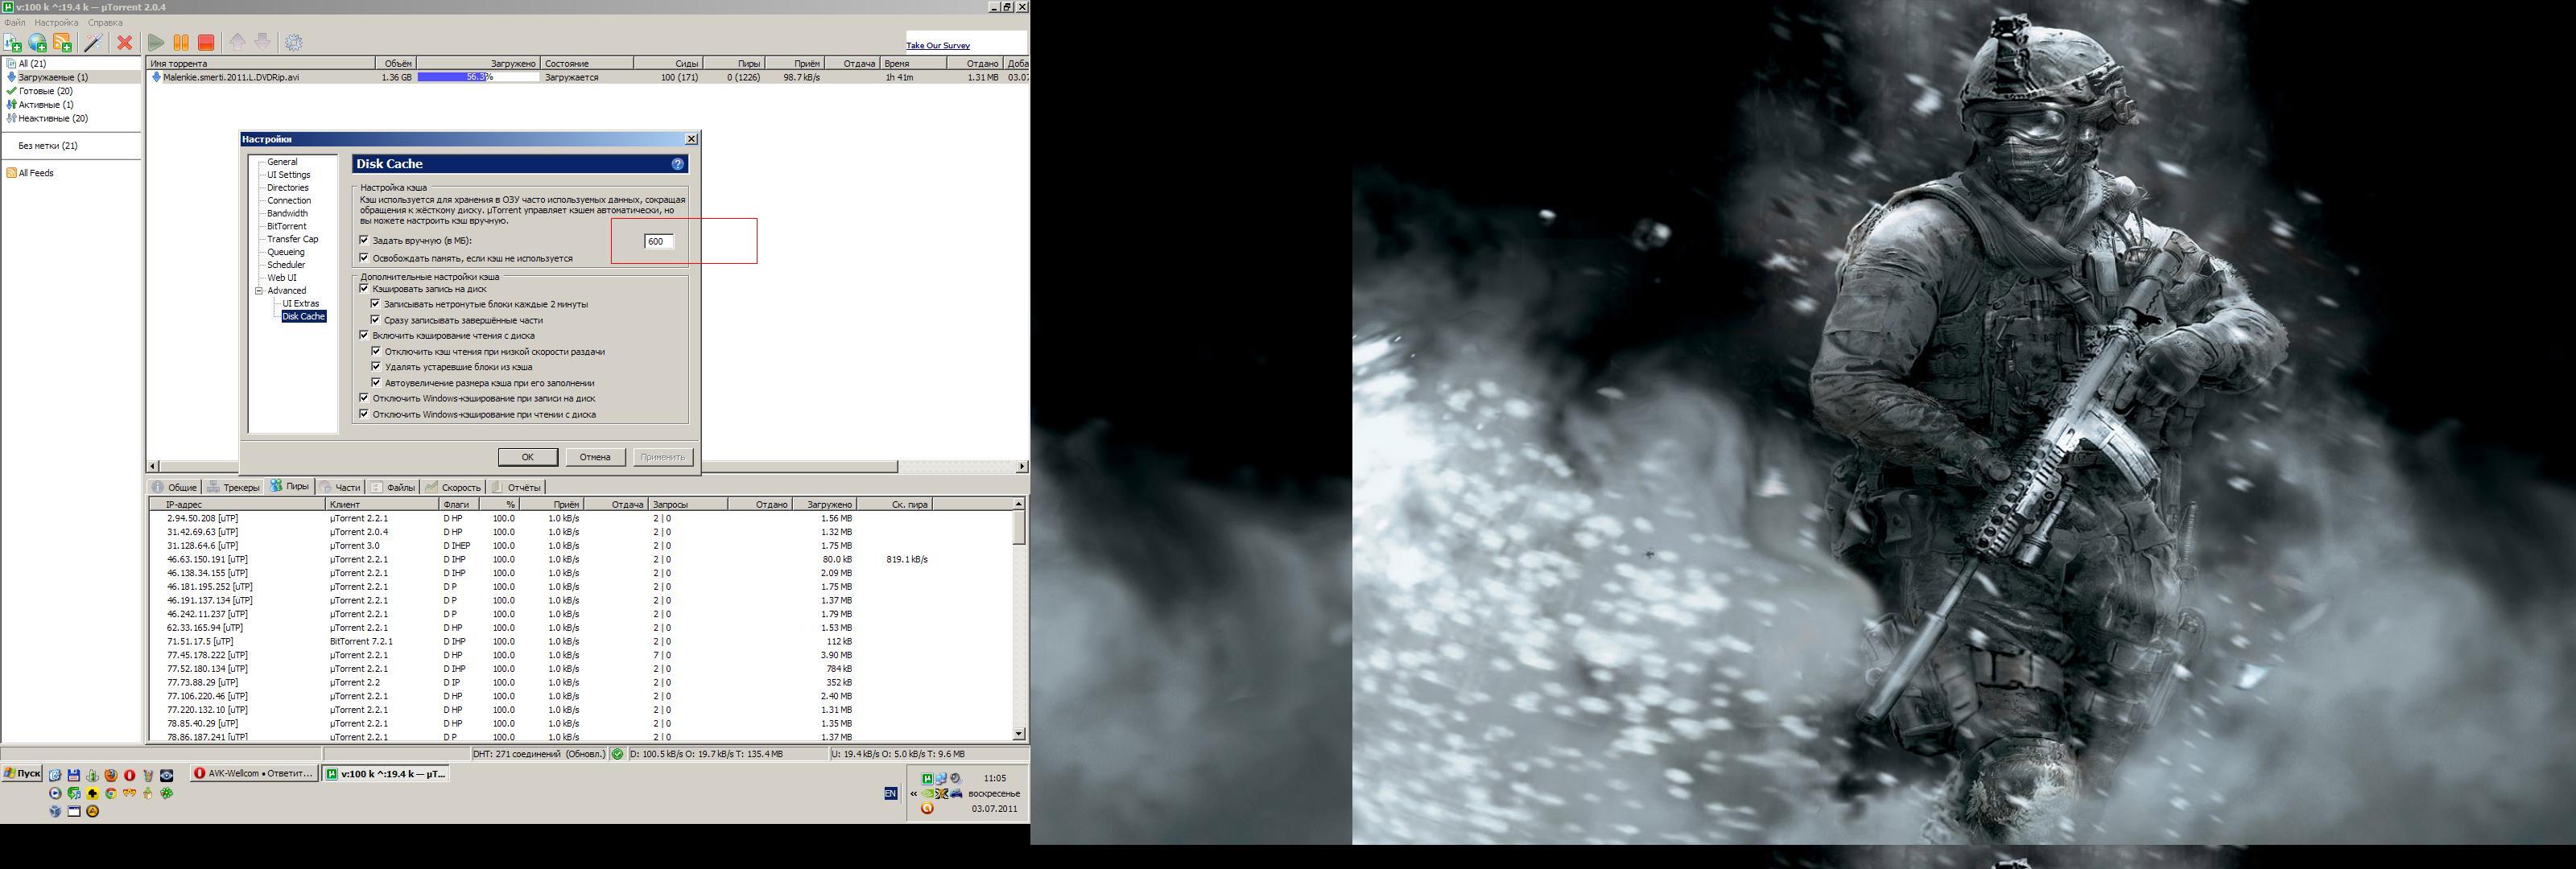
Task: Click the µTorrent tray icon
Action: [x=928, y=779]
